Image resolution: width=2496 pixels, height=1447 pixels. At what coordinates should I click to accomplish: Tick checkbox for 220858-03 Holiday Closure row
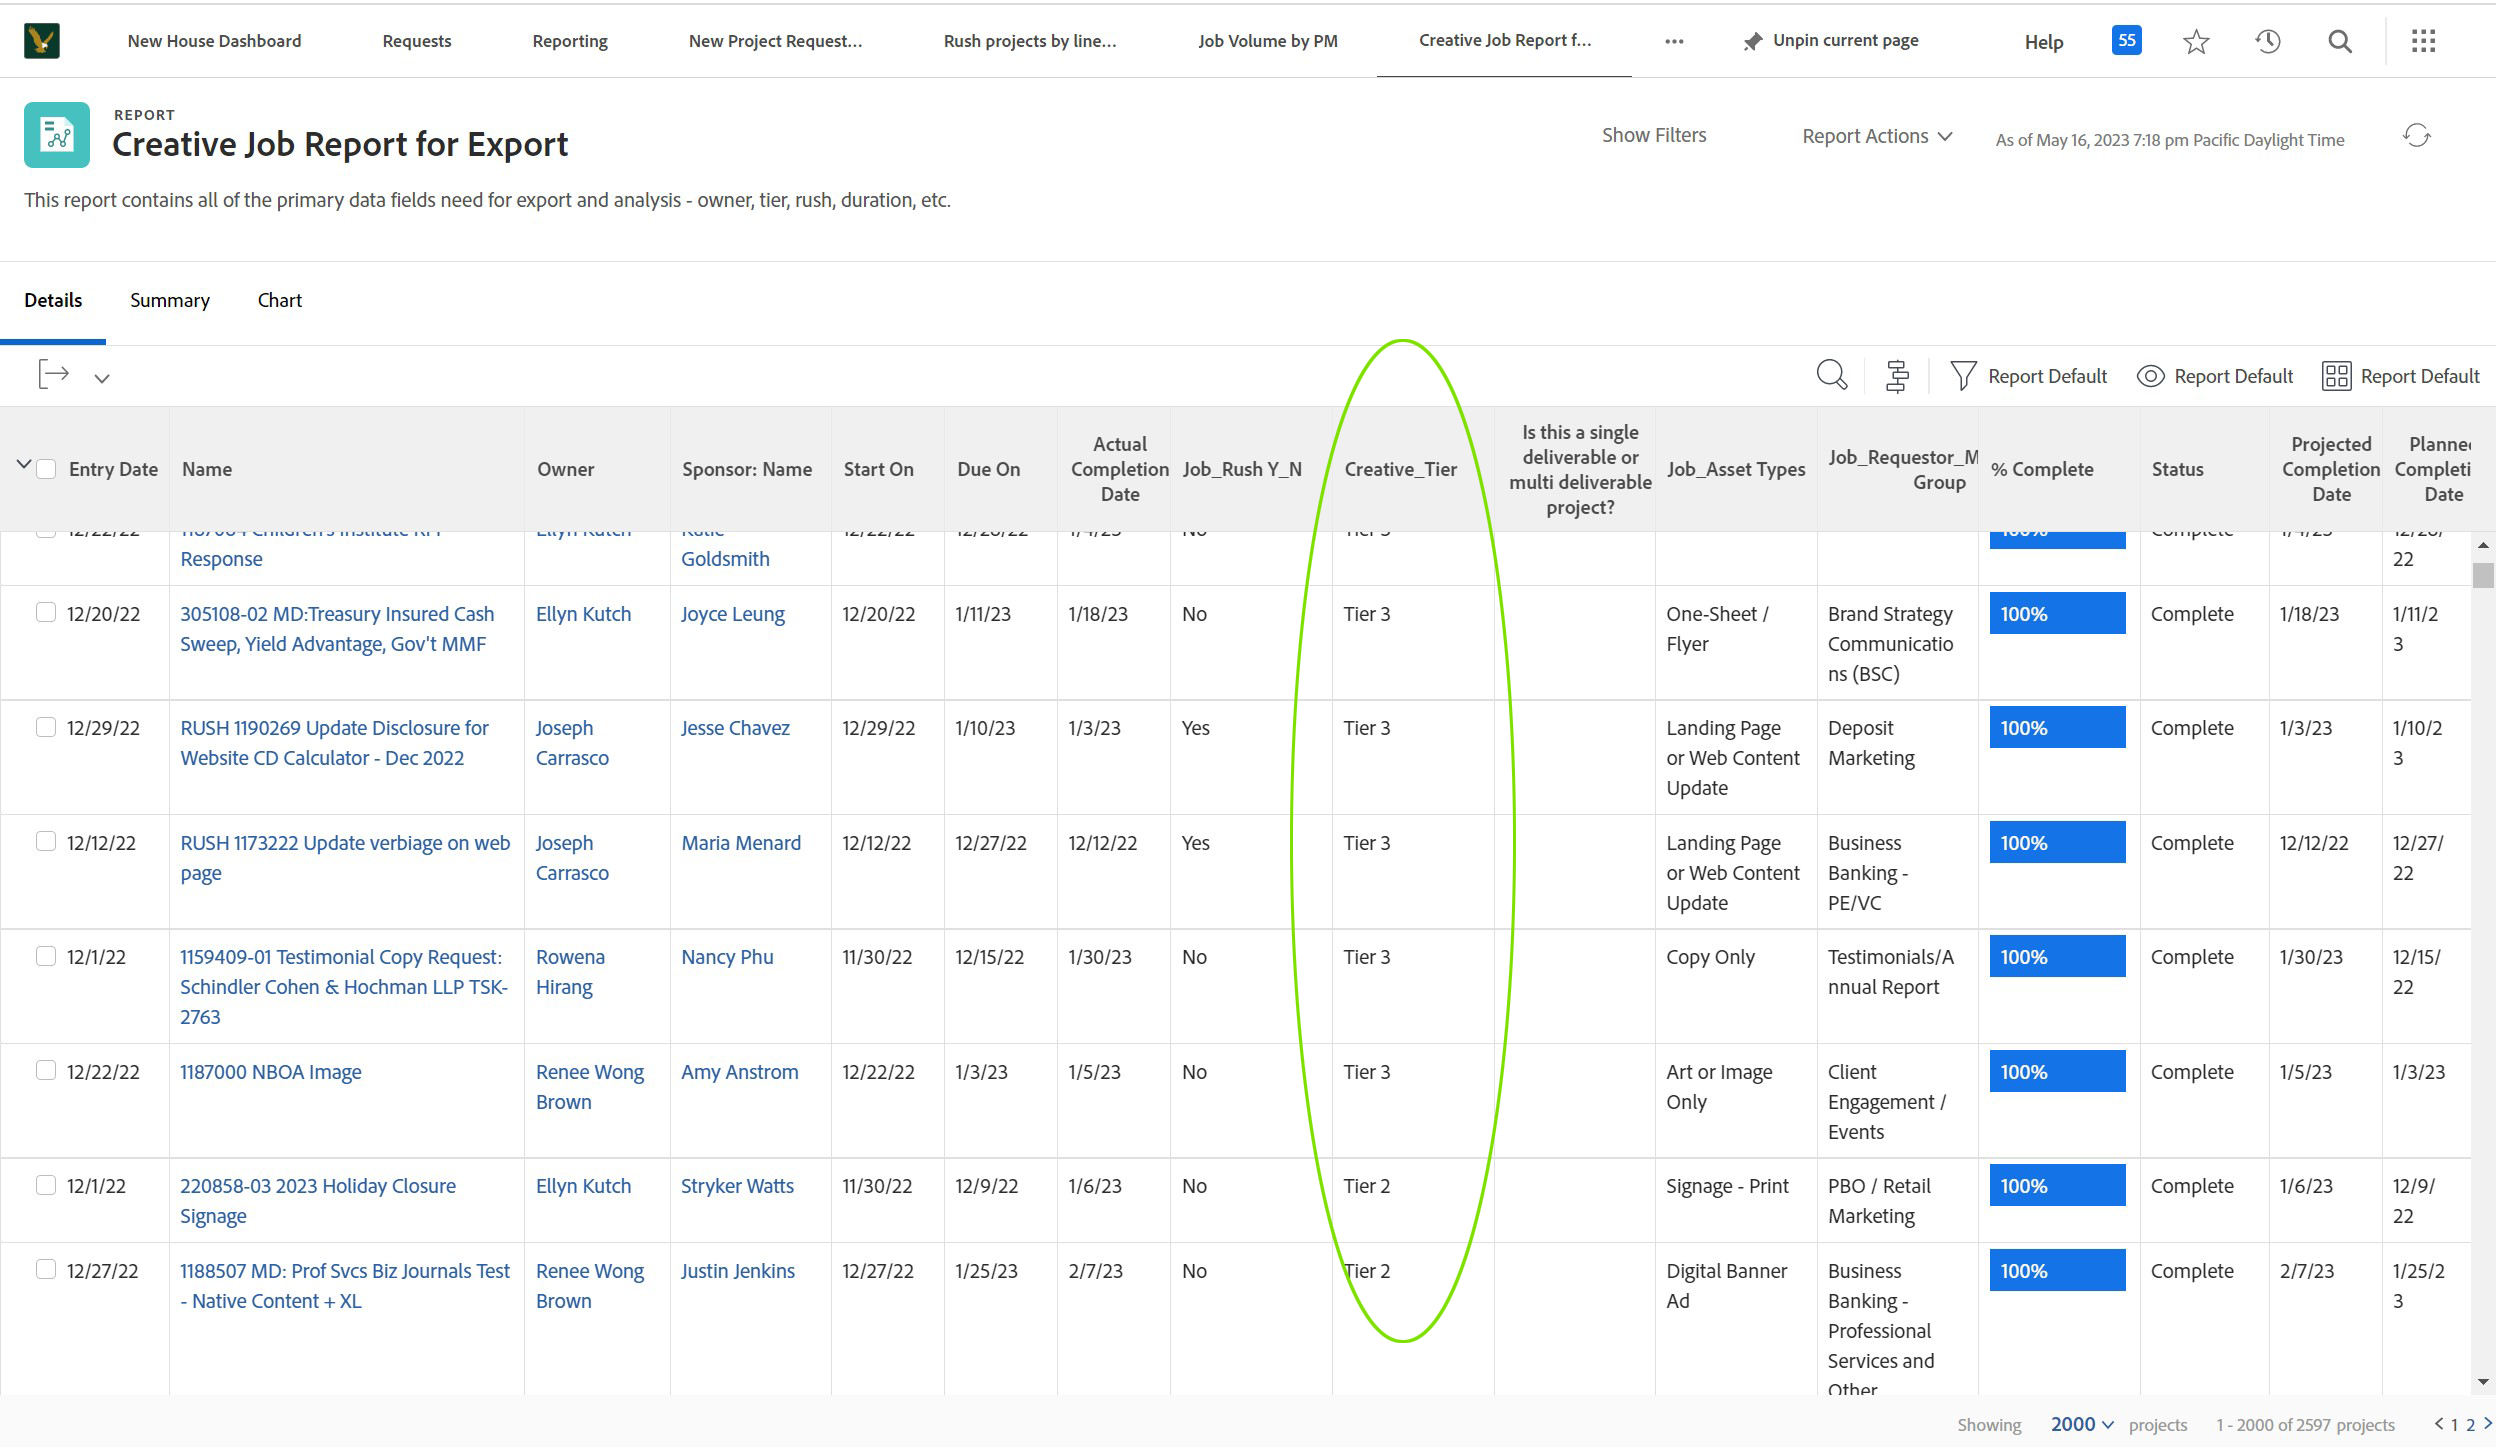tap(46, 1185)
